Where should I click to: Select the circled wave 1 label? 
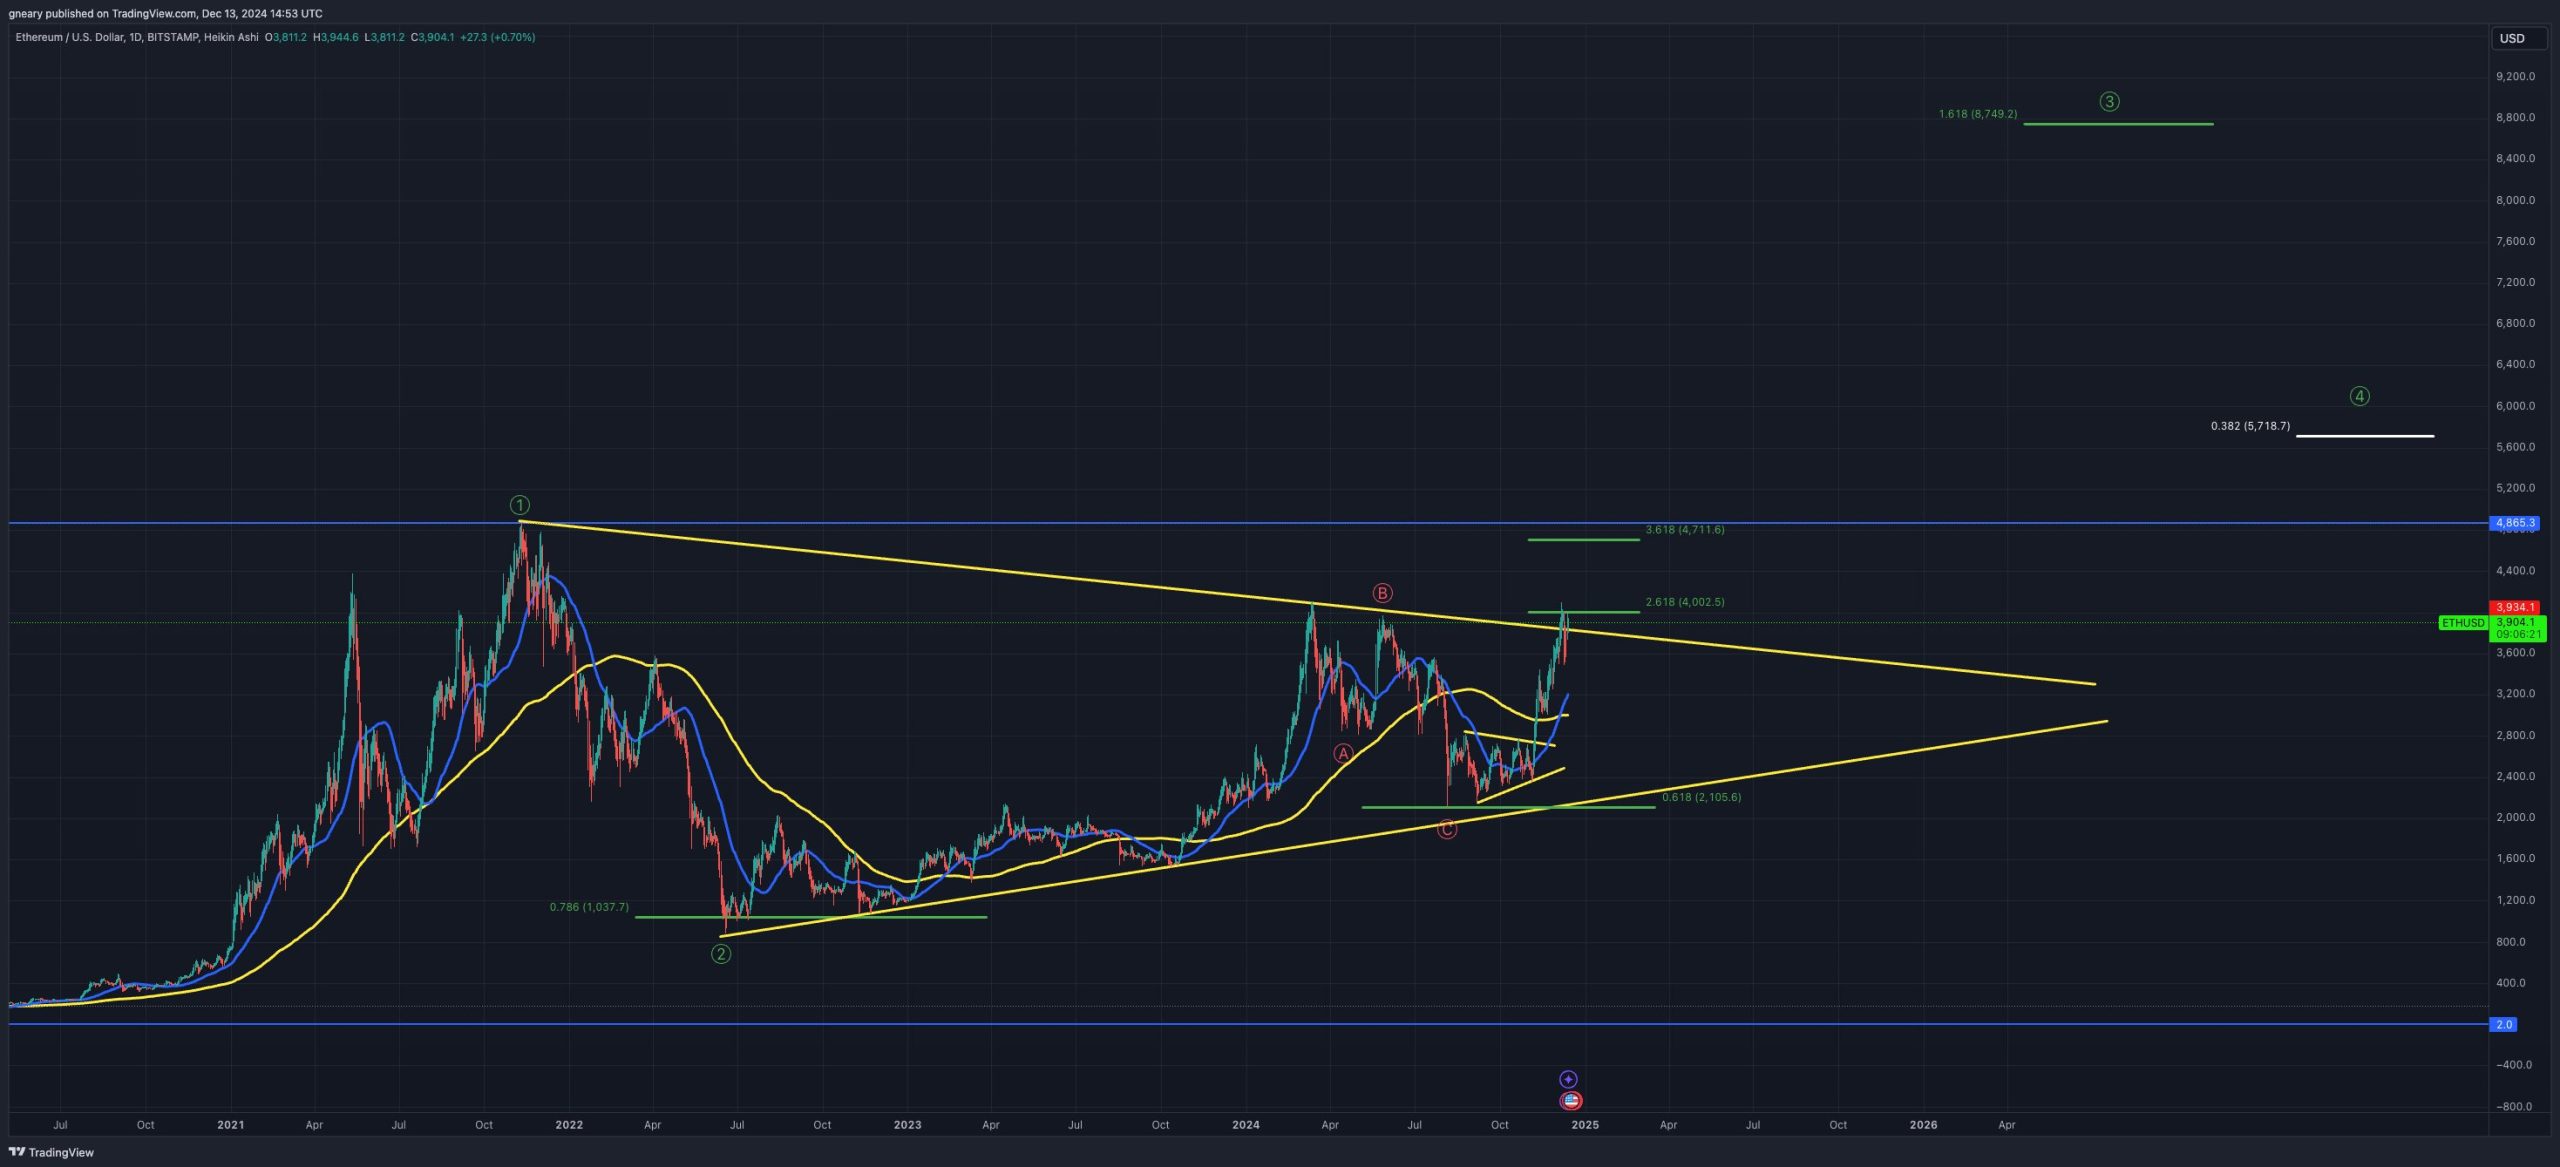click(519, 505)
